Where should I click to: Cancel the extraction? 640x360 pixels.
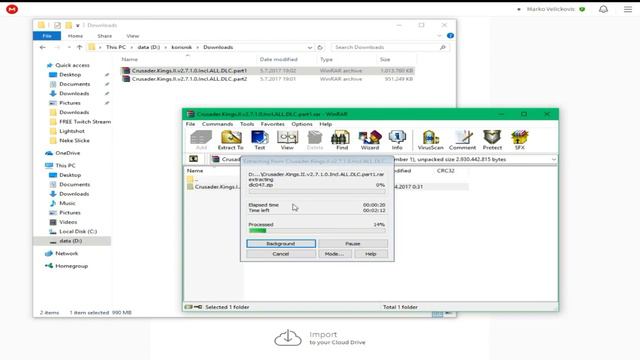coord(281,254)
